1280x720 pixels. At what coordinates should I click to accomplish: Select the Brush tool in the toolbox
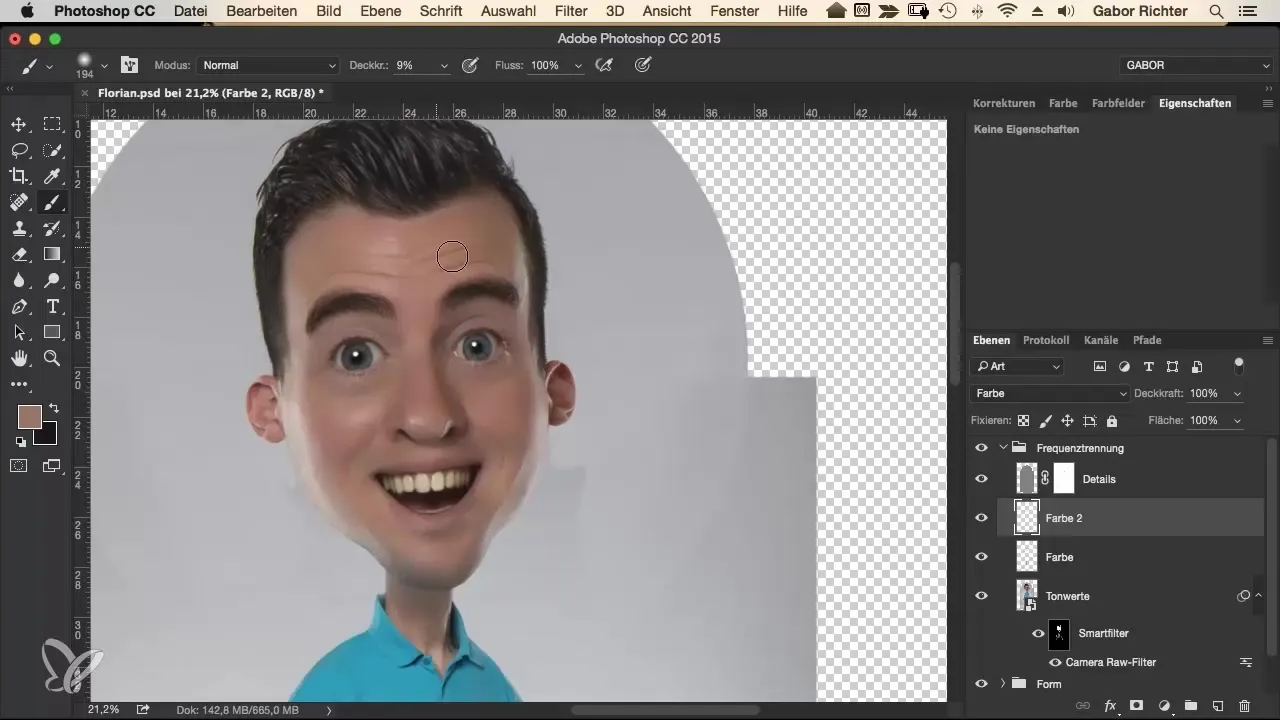tap(52, 202)
